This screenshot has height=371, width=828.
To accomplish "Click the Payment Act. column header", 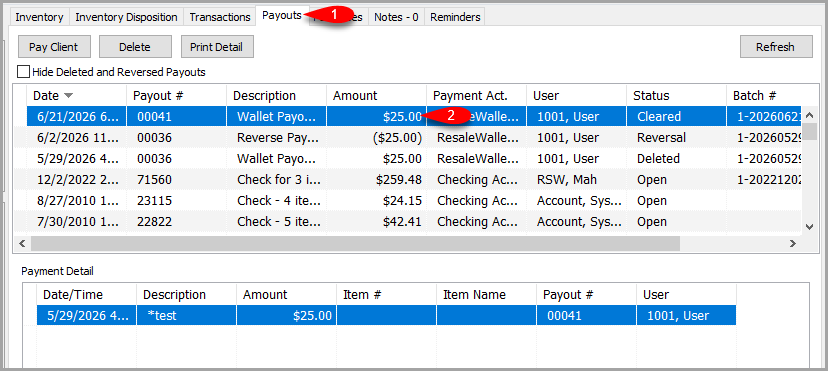I will (x=476, y=96).
